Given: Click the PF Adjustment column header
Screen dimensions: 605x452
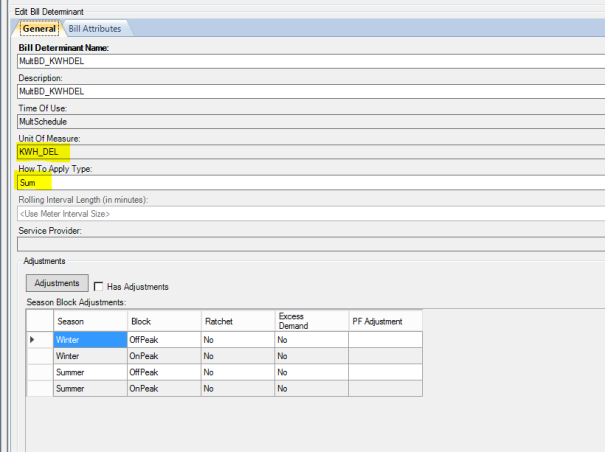Looking at the screenshot, I should click(385, 321).
